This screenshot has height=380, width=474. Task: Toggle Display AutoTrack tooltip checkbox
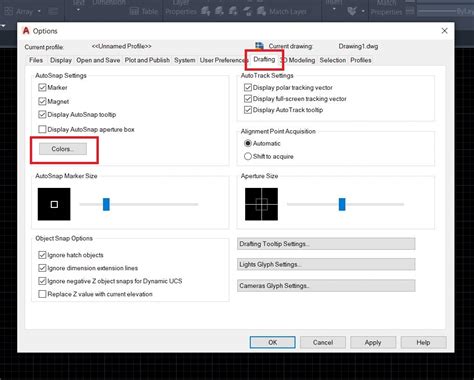tap(248, 110)
